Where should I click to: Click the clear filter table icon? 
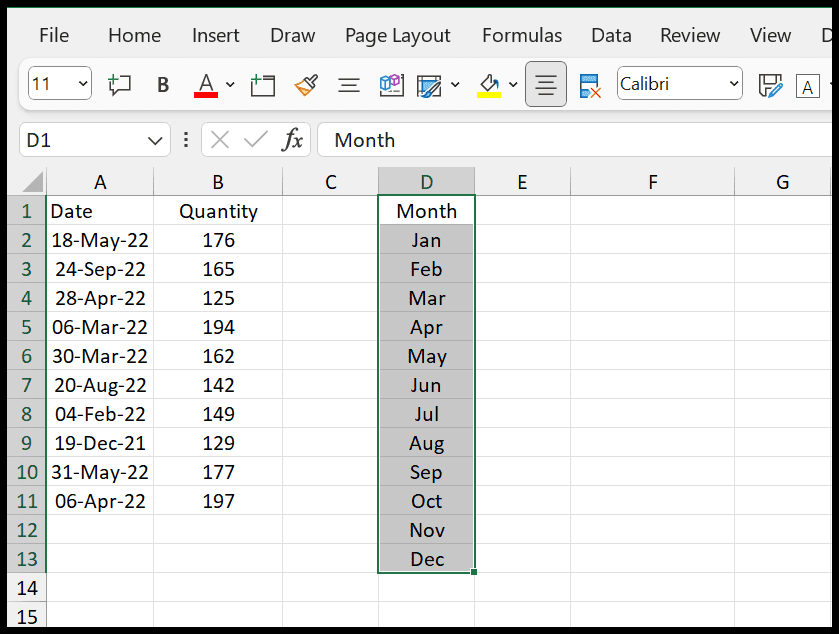[x=590, y=86]
